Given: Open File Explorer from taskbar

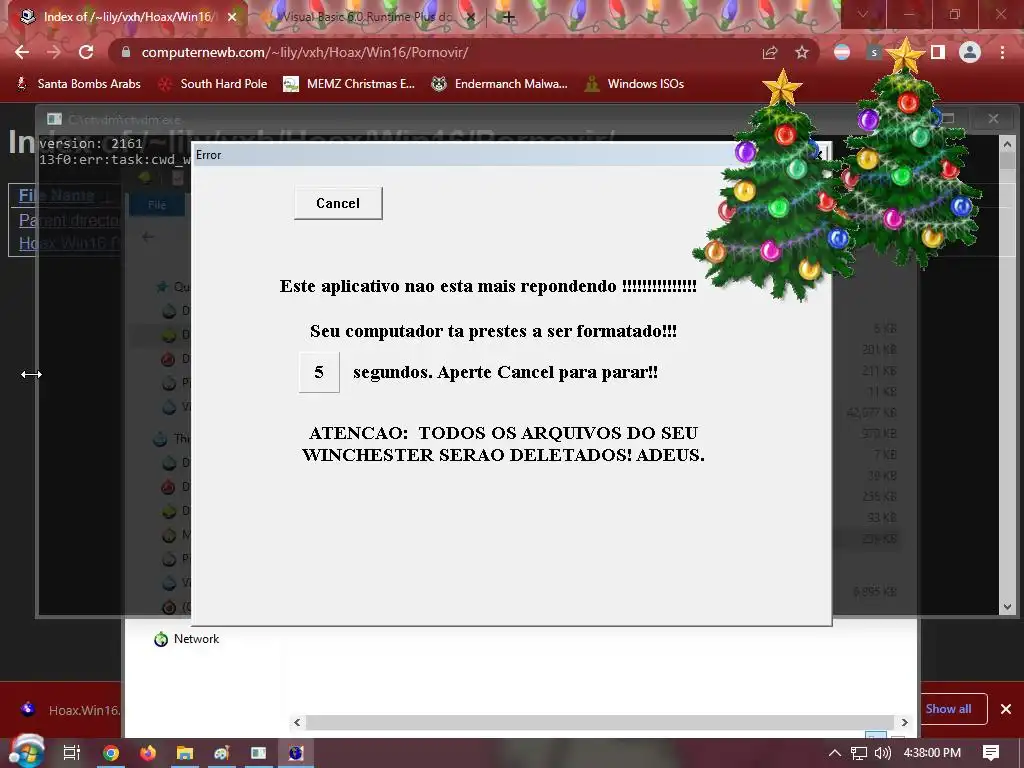Looking at the screenshot, I should point(185,753).
